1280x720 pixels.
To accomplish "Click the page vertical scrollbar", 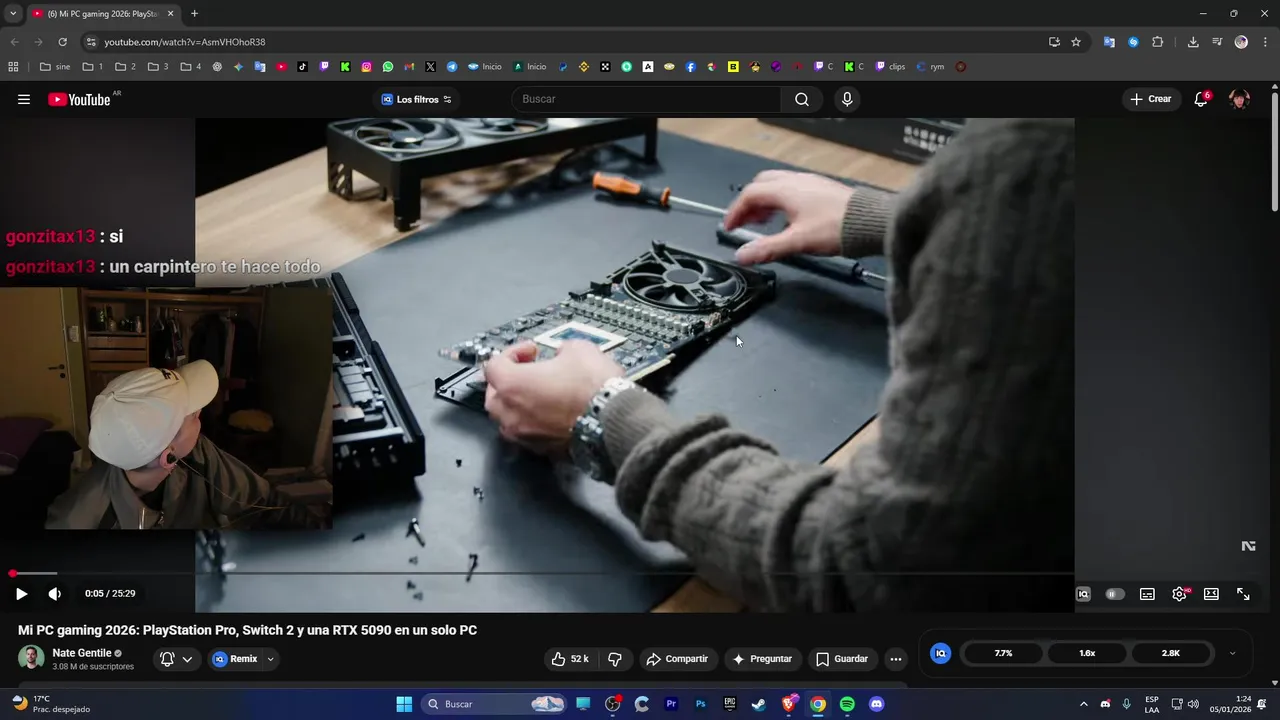I will pos(1274,150).
